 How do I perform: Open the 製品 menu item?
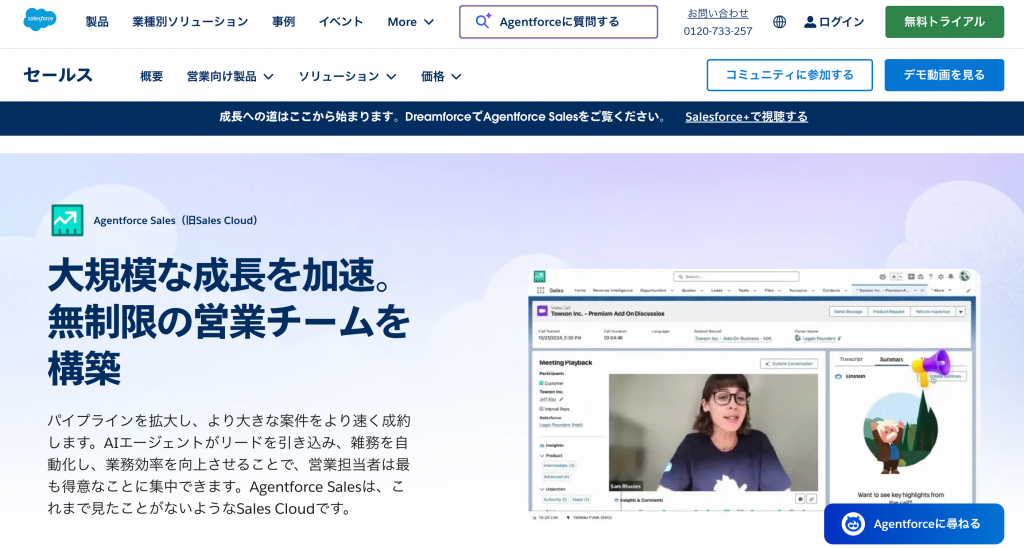click(97, 22)
